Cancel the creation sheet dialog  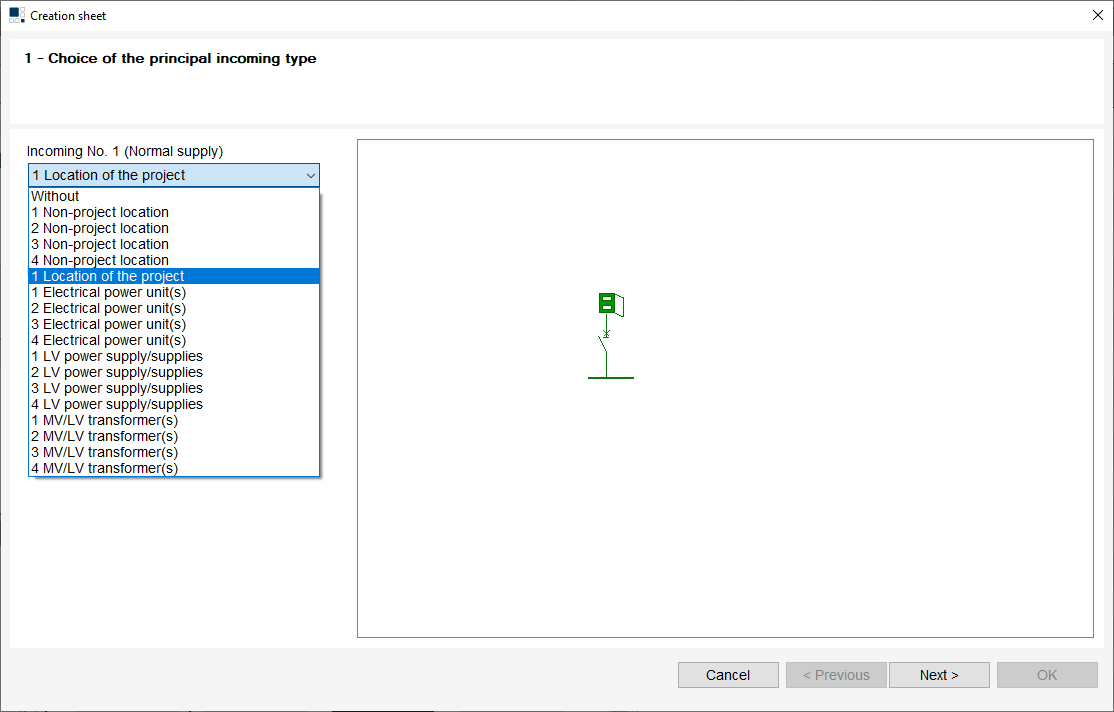click(728, 675)
